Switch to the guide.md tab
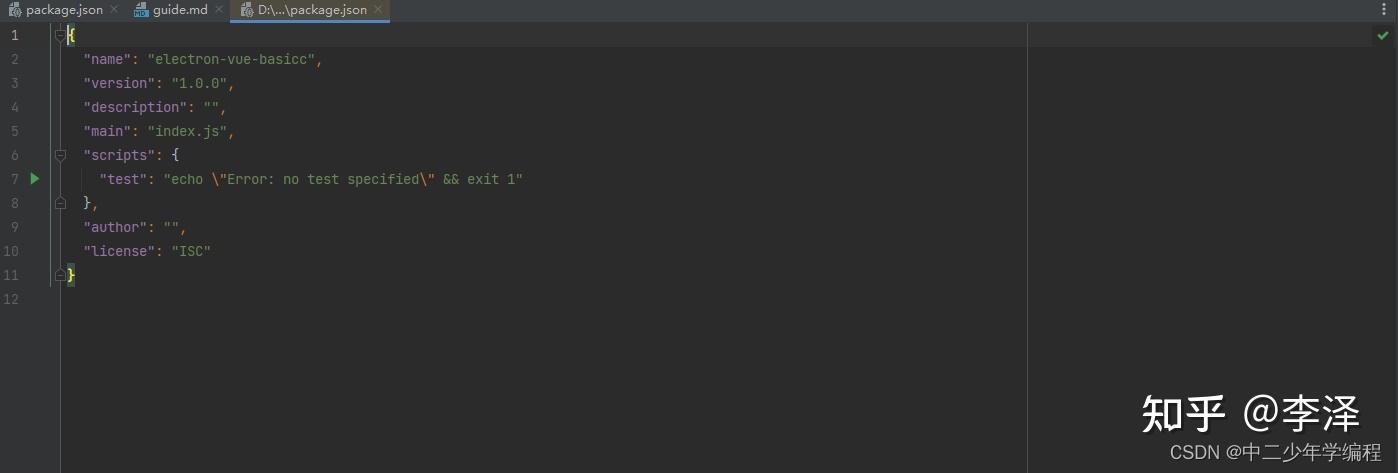 [180, 10]
